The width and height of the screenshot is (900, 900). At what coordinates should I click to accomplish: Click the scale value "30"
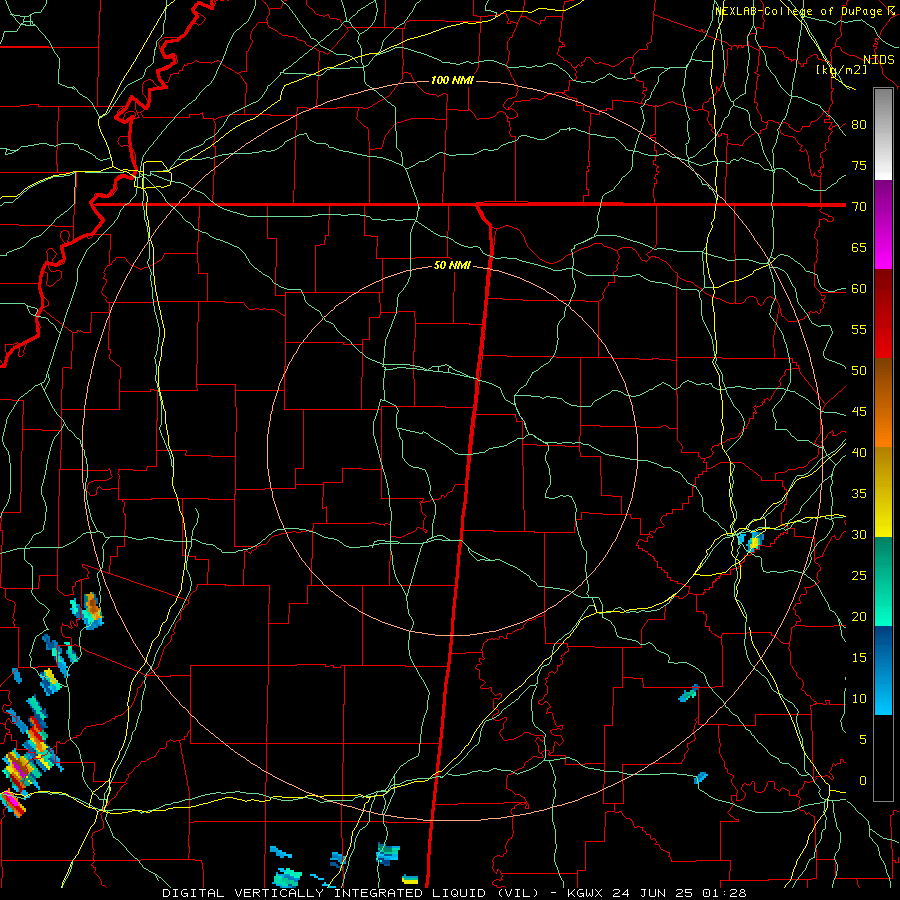[859, 534]
